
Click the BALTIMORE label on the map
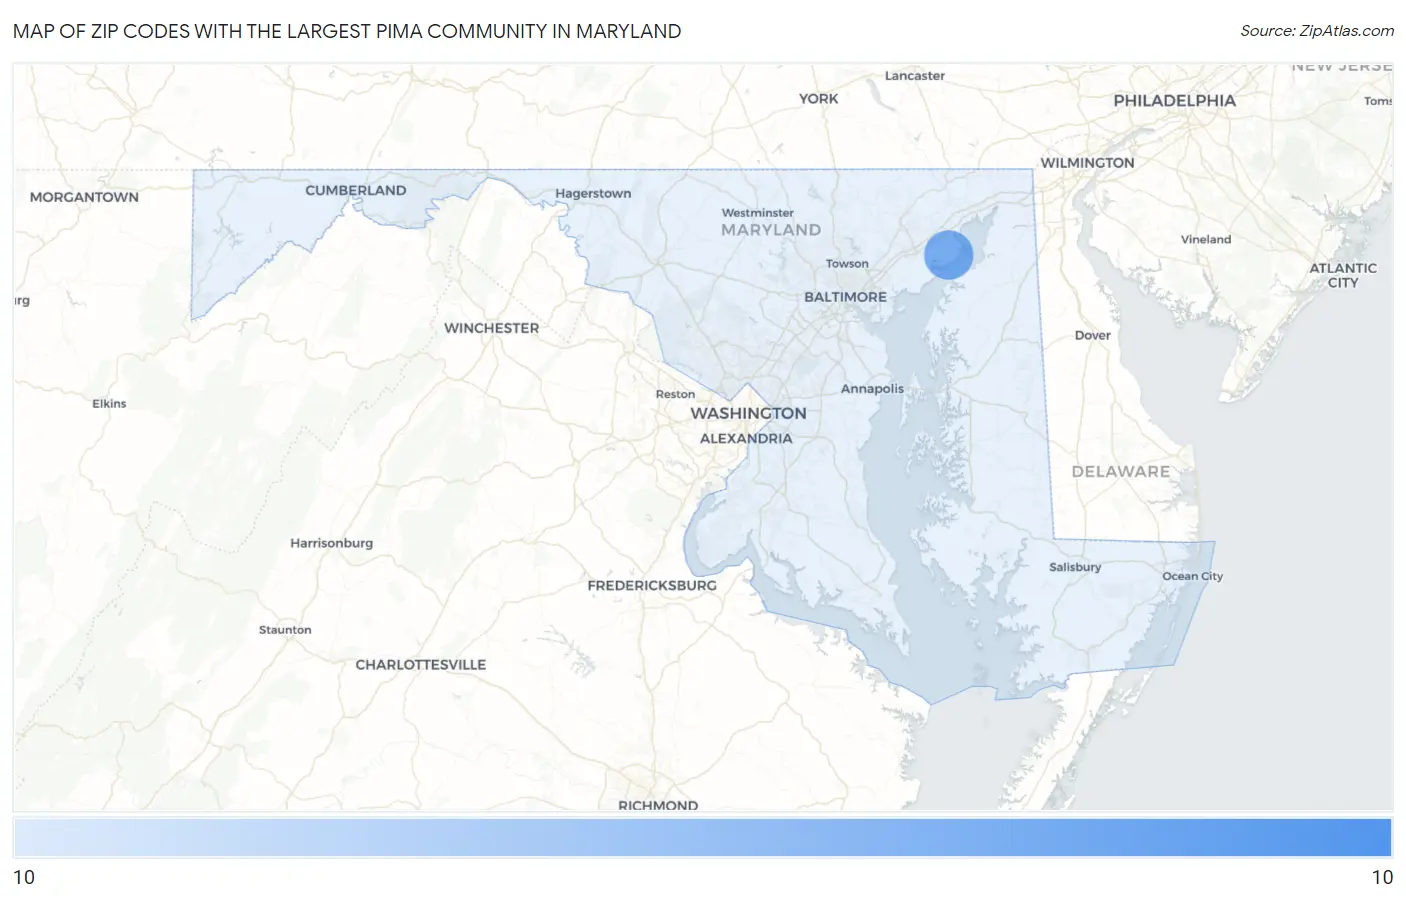[x=845, y=297]
